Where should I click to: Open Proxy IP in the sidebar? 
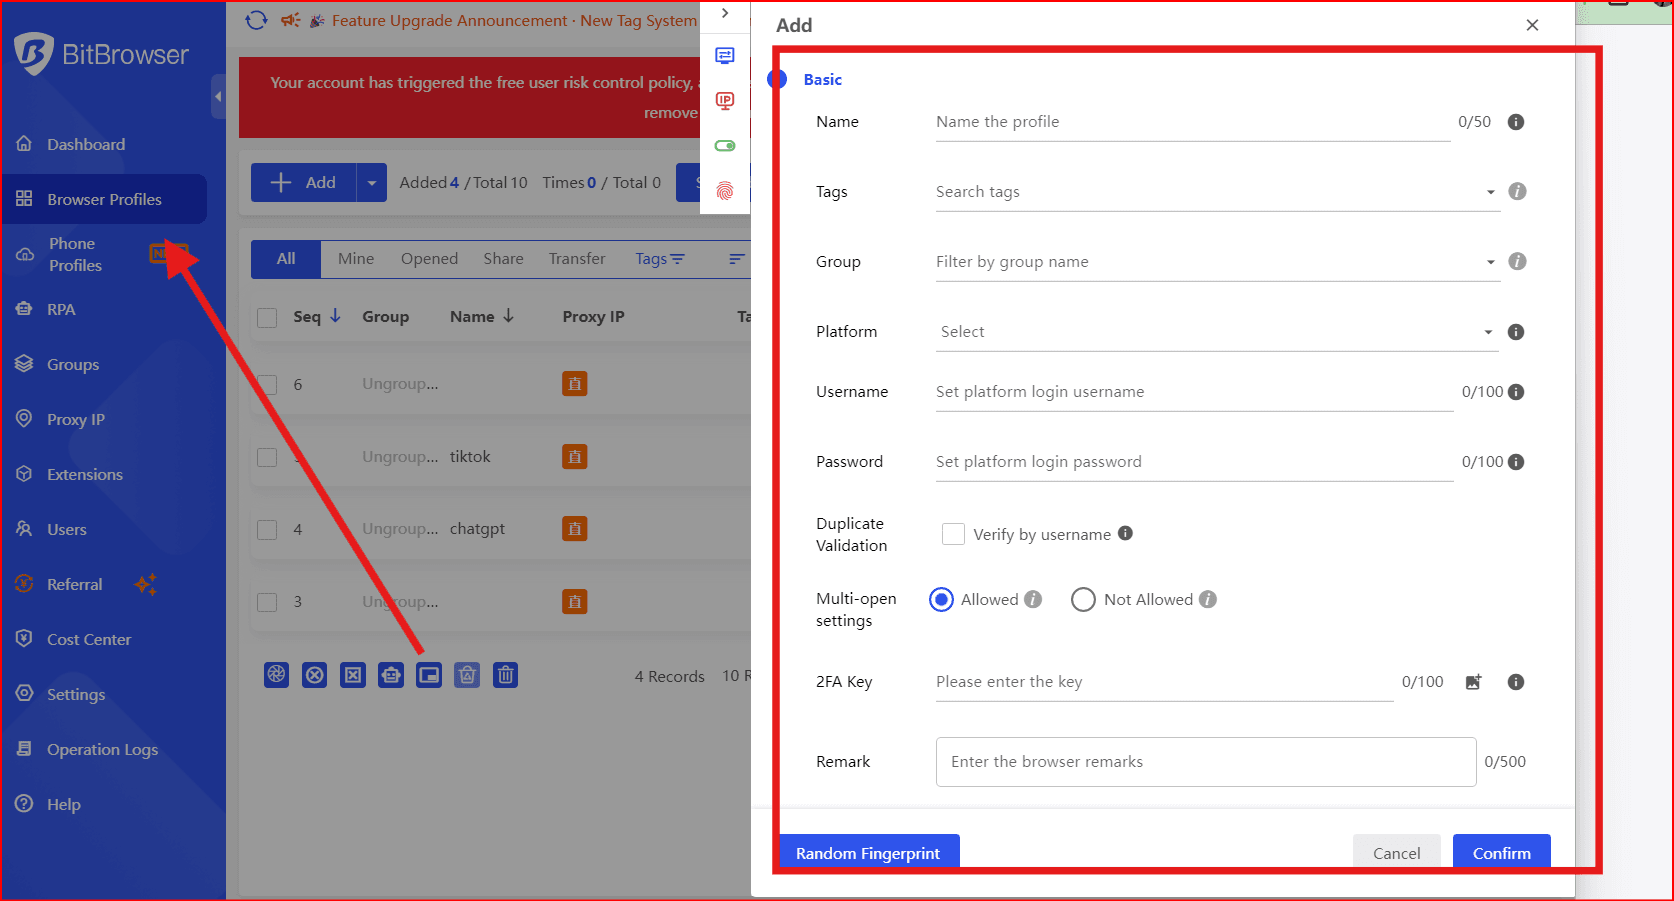76,420
